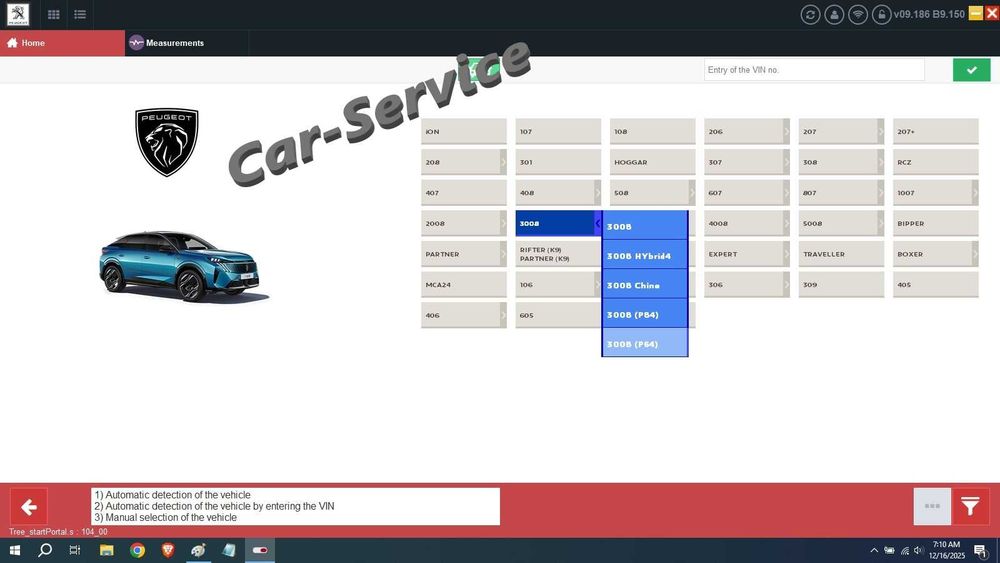The width and height of the screenshot is (1000, 563).
Task: Open the user profile icon
Action: [834, 15]
